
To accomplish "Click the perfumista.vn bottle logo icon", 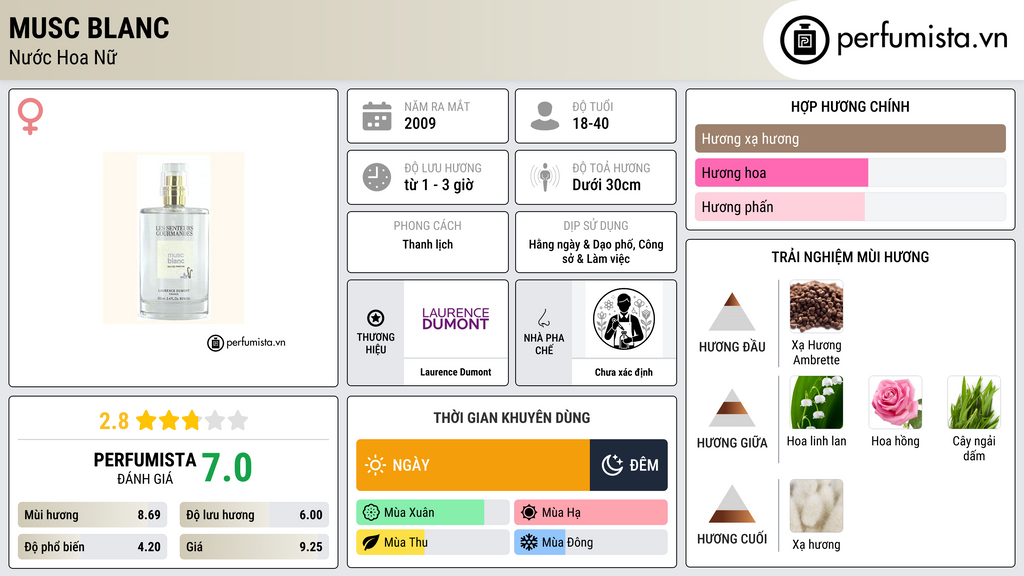I will pyautogui.click(x=804, y=40).
